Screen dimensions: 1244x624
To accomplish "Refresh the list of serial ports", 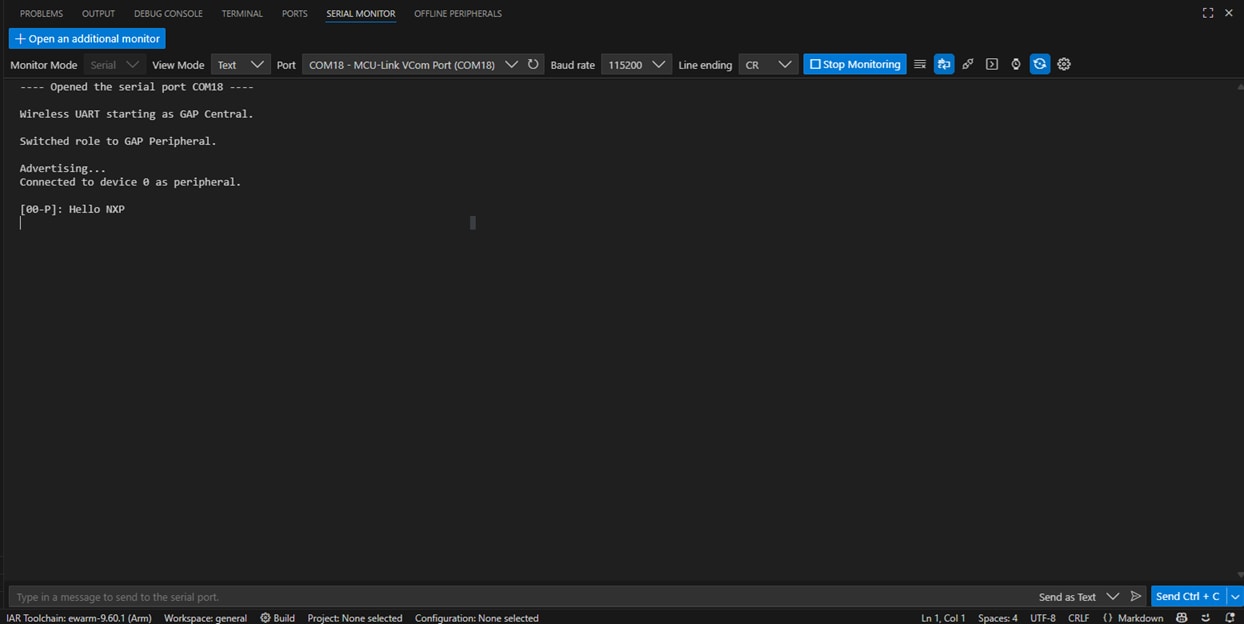I will tap(533, 64).
